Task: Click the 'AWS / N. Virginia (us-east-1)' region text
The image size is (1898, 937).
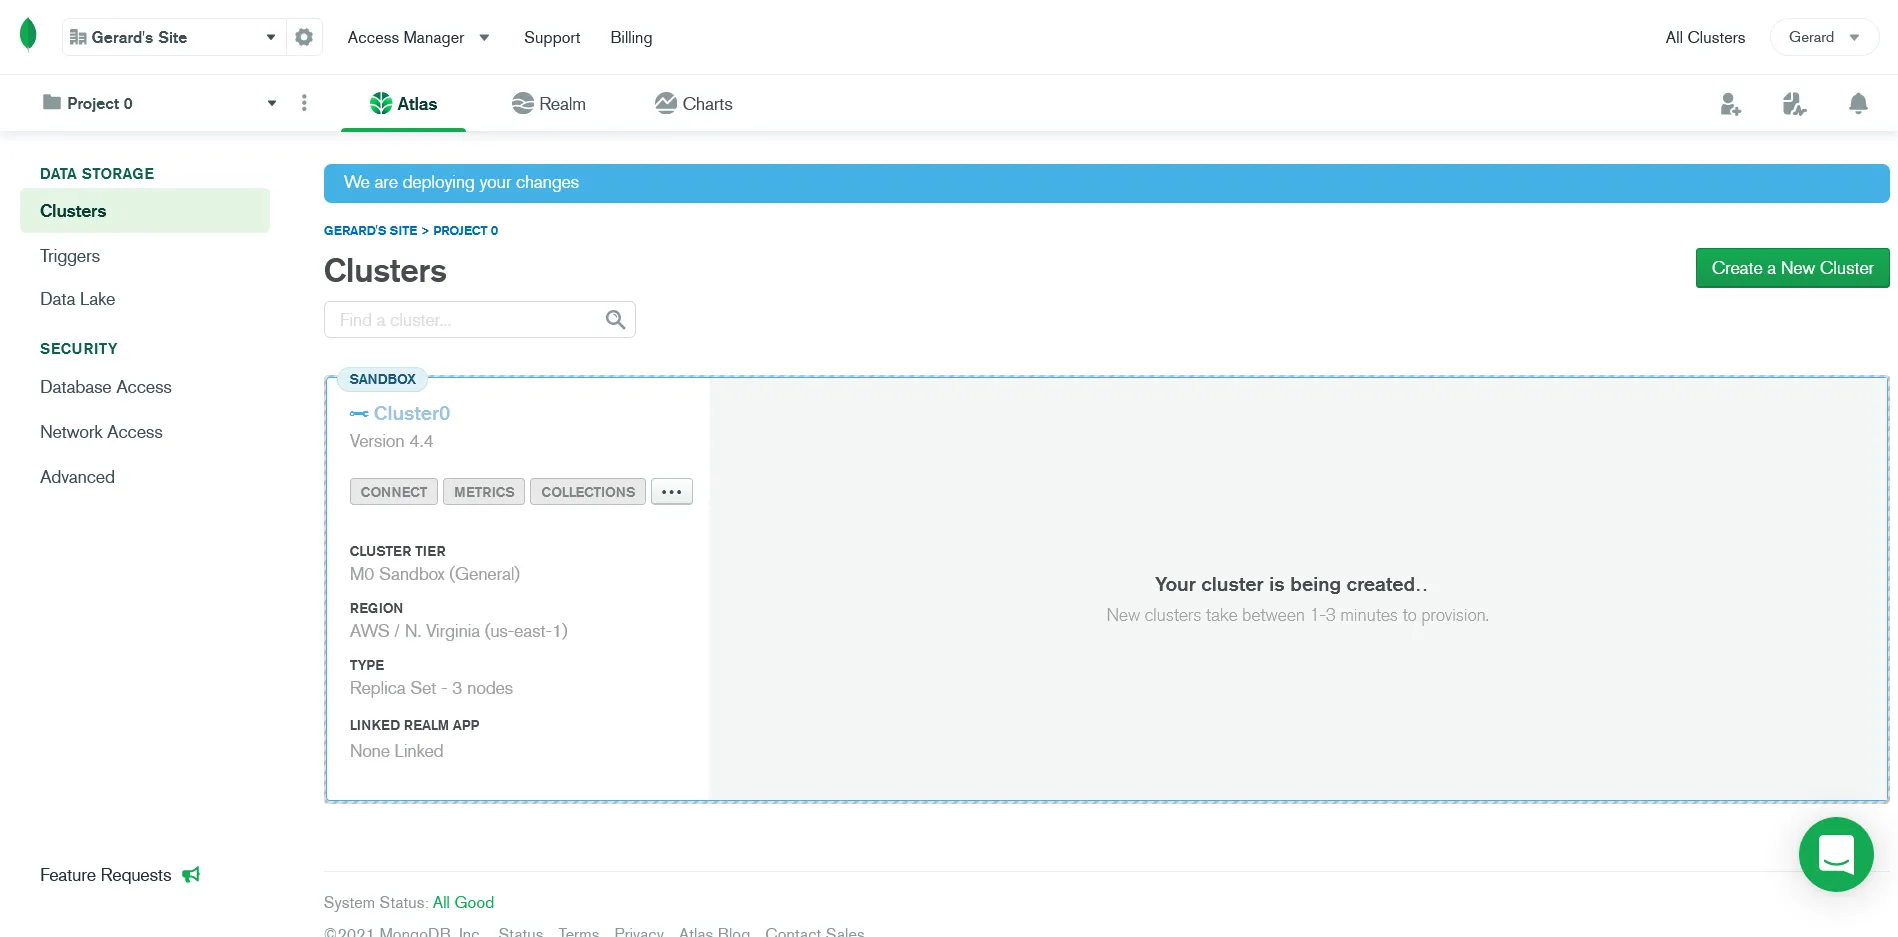Action: pyautogui.click(x=459, y=631)
